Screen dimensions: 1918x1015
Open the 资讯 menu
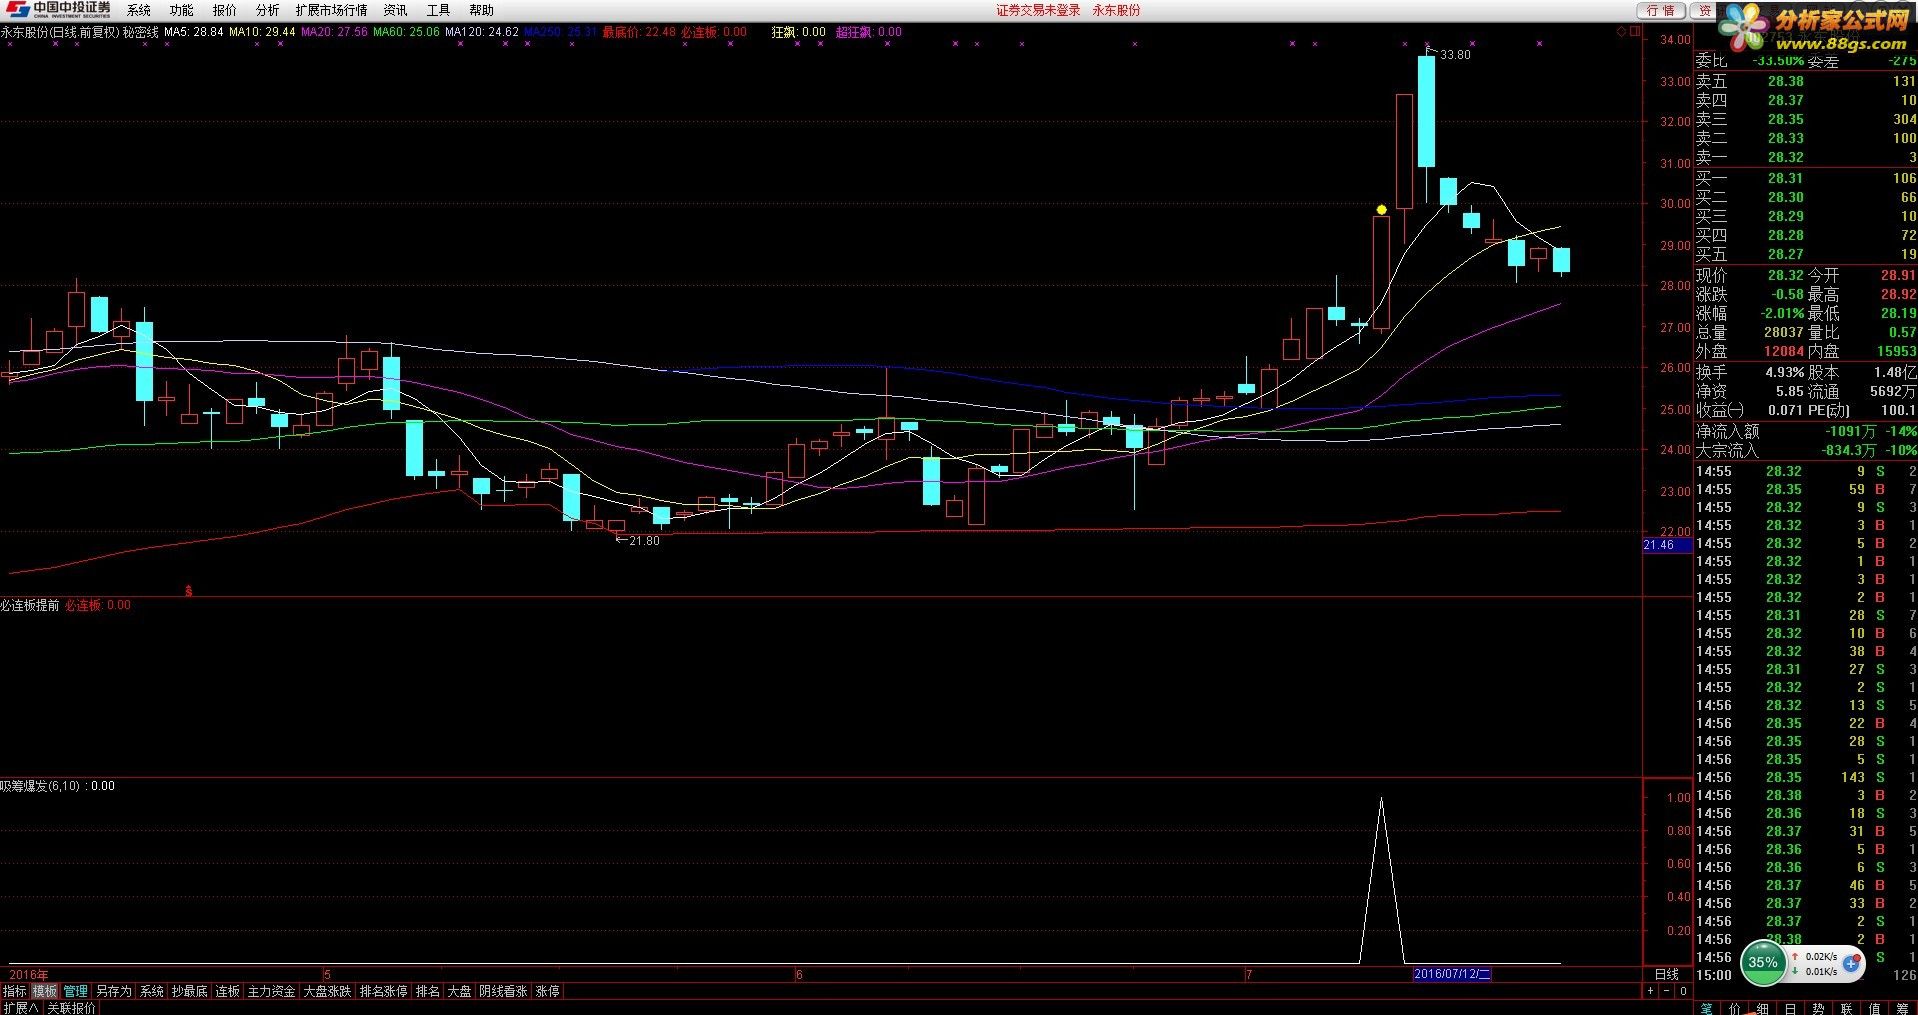395,10
